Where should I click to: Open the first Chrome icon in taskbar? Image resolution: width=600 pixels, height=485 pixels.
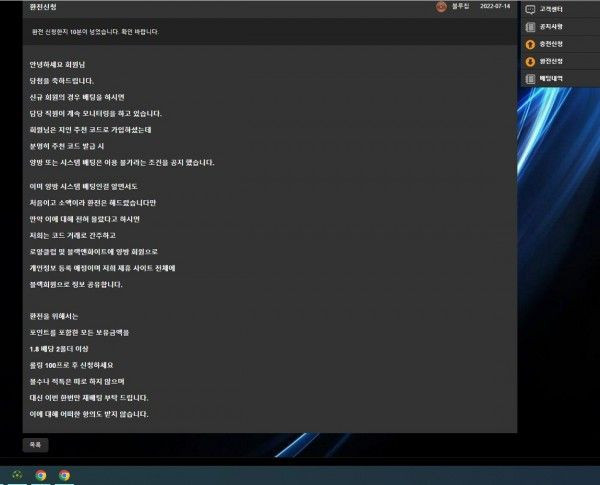41,475
